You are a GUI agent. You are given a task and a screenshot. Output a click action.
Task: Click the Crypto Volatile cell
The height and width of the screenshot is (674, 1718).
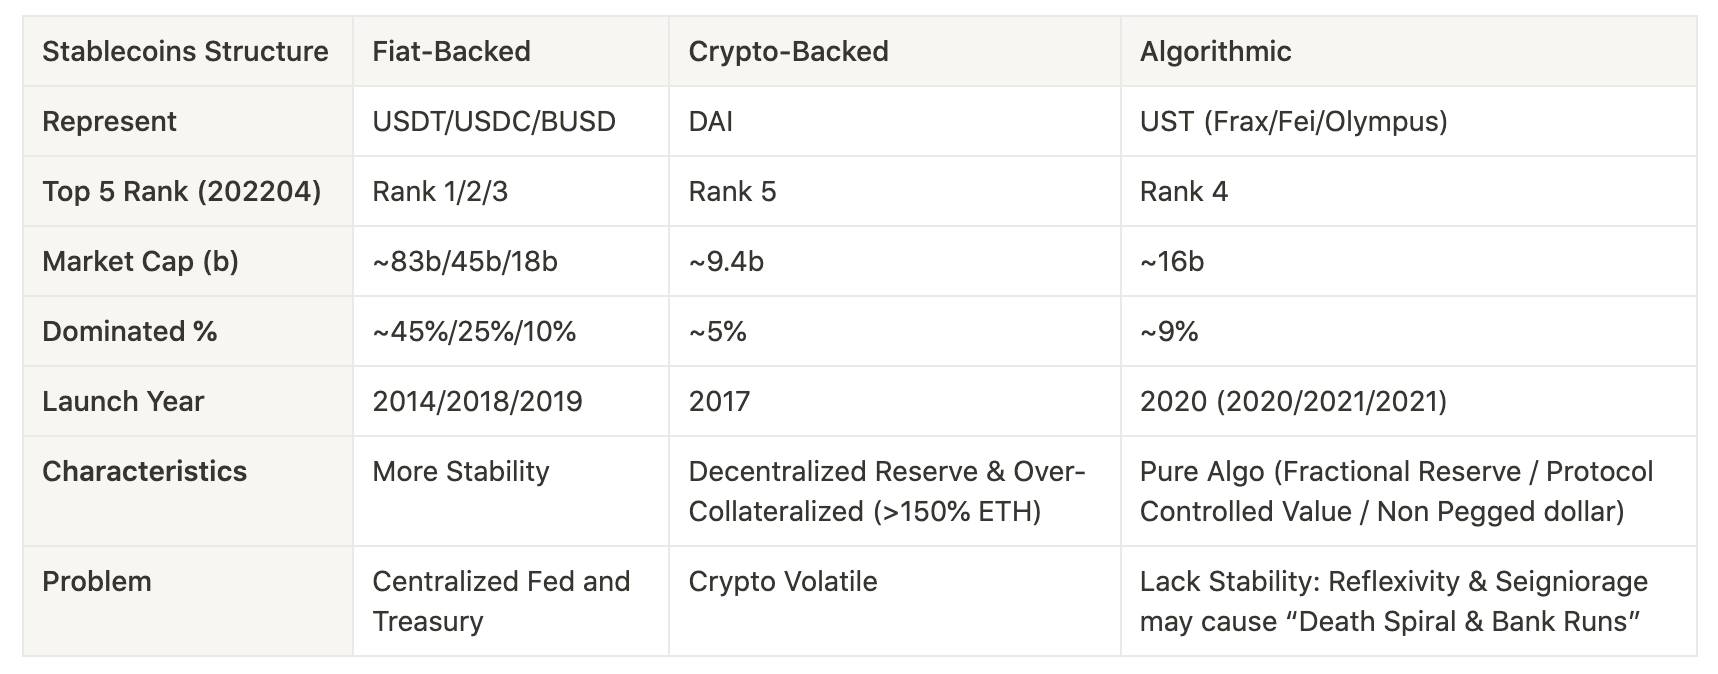[895, 601]
